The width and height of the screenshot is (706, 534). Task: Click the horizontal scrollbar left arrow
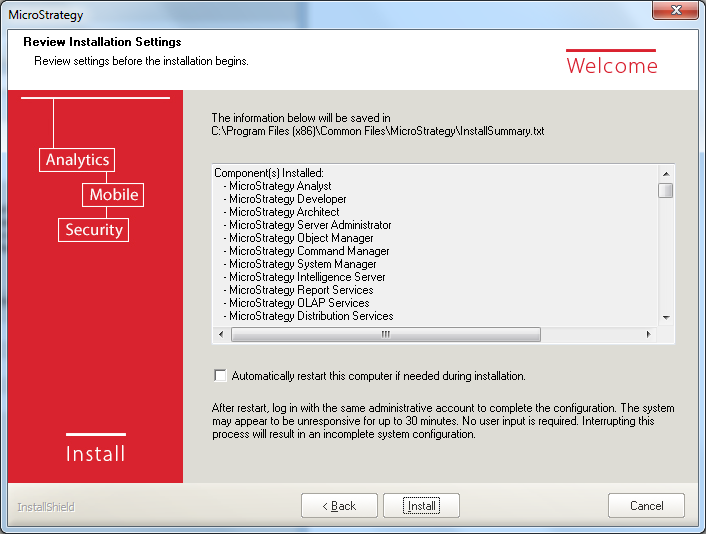tap(220, 335)
